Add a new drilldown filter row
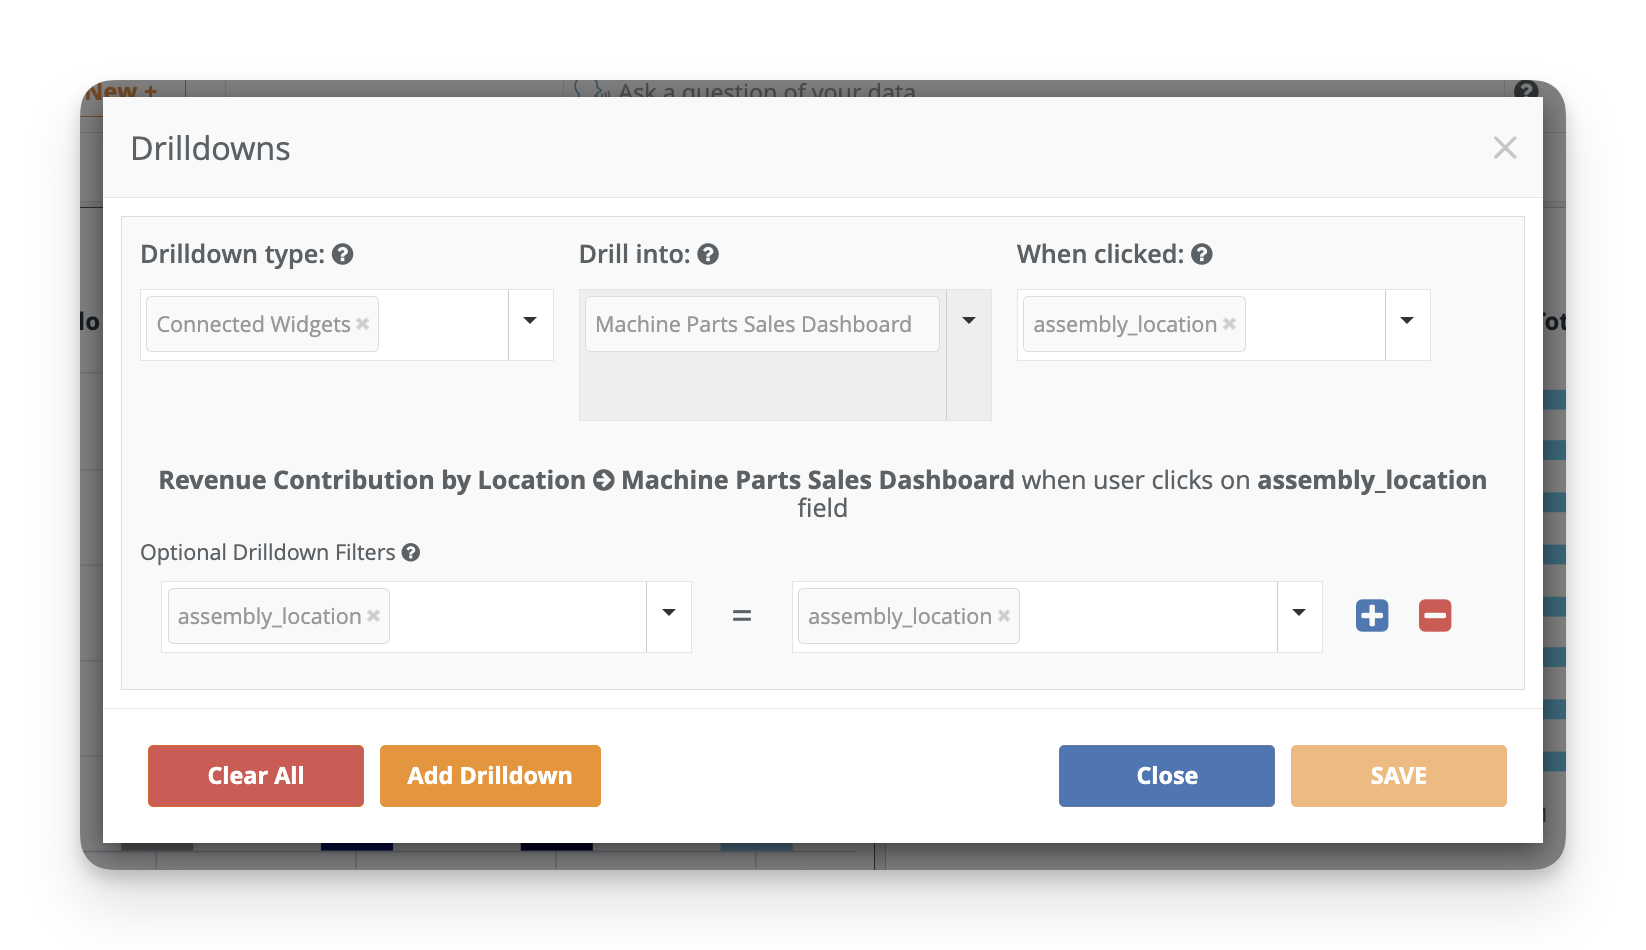This screenshot has width=1646, height=950. click(x=1372, y=616)
